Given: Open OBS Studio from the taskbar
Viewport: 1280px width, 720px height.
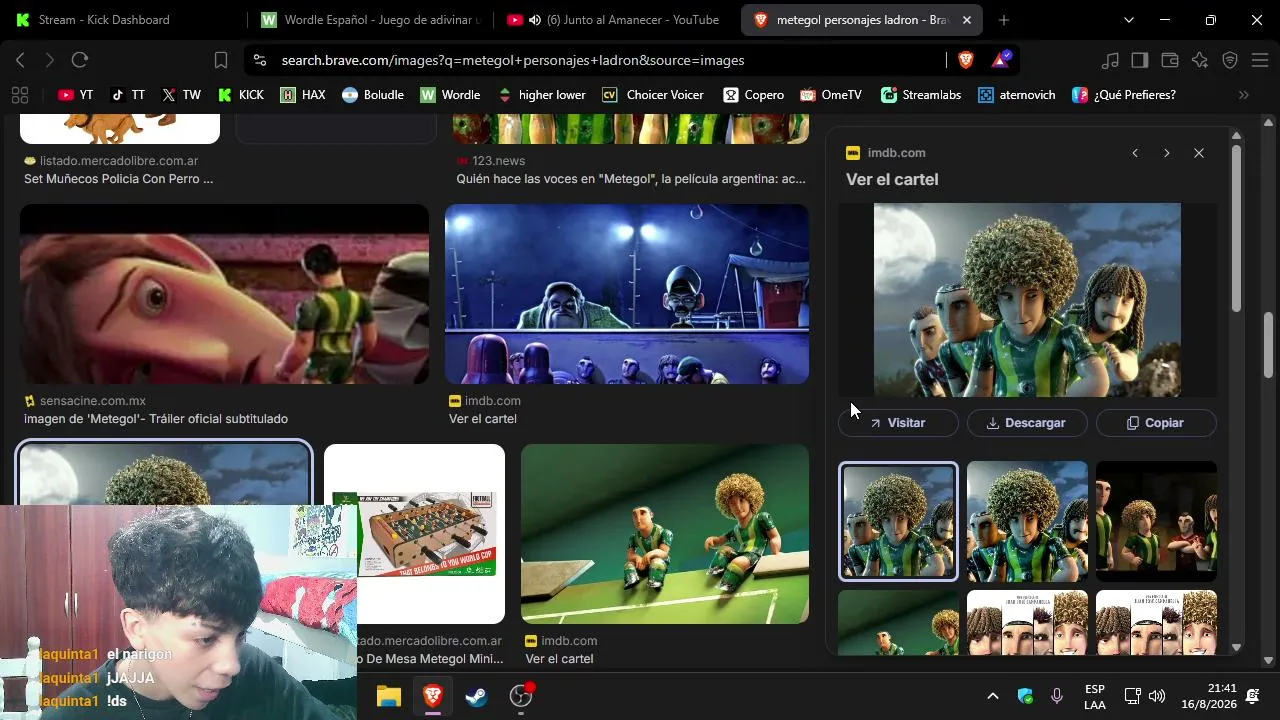Looking at the screenshot, I should coord(520,696).
